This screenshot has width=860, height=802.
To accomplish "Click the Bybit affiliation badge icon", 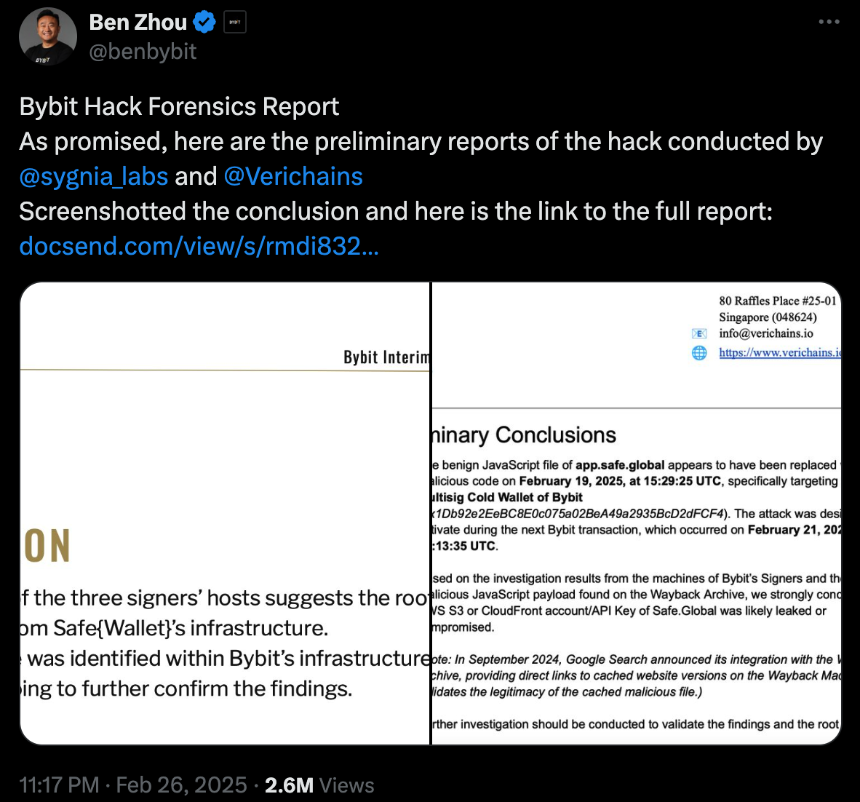I will point(235,22).
